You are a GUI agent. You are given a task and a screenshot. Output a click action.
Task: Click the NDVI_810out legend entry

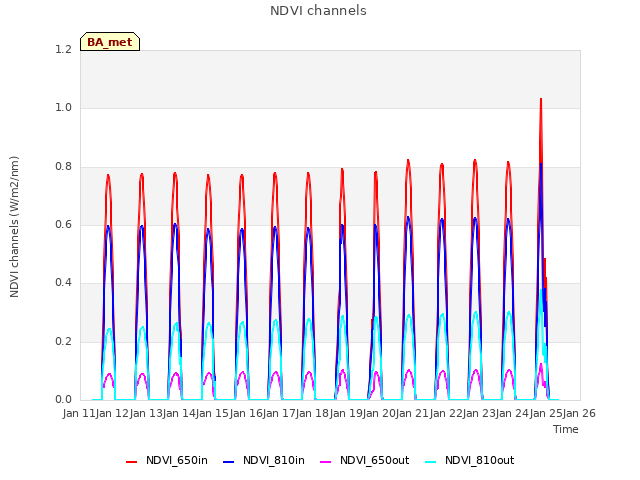[469, 460]
